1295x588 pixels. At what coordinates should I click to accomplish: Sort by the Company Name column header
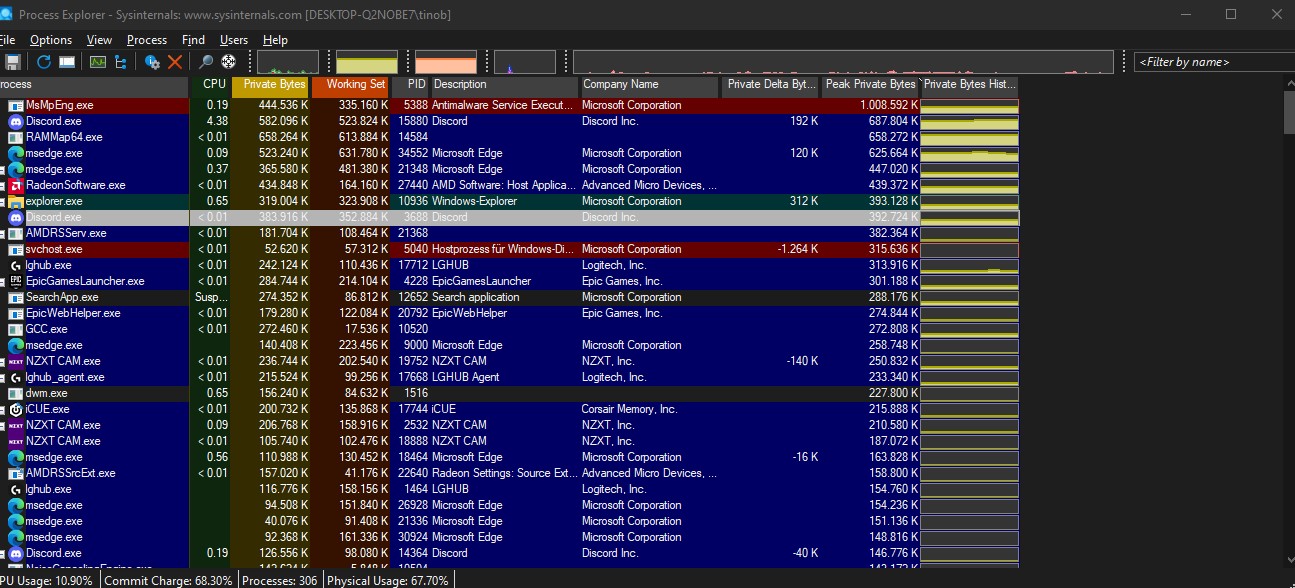point(649,86)
